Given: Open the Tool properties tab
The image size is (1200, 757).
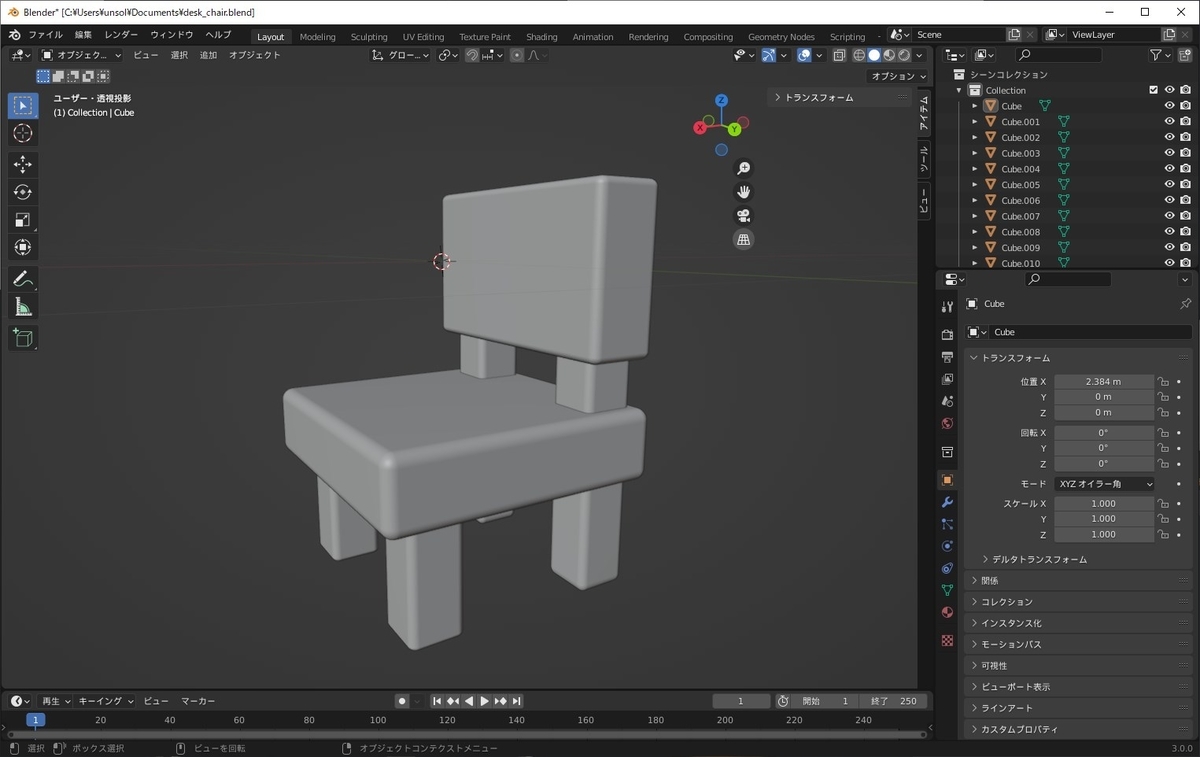Looking at the screenshot, I should point(947,307).
